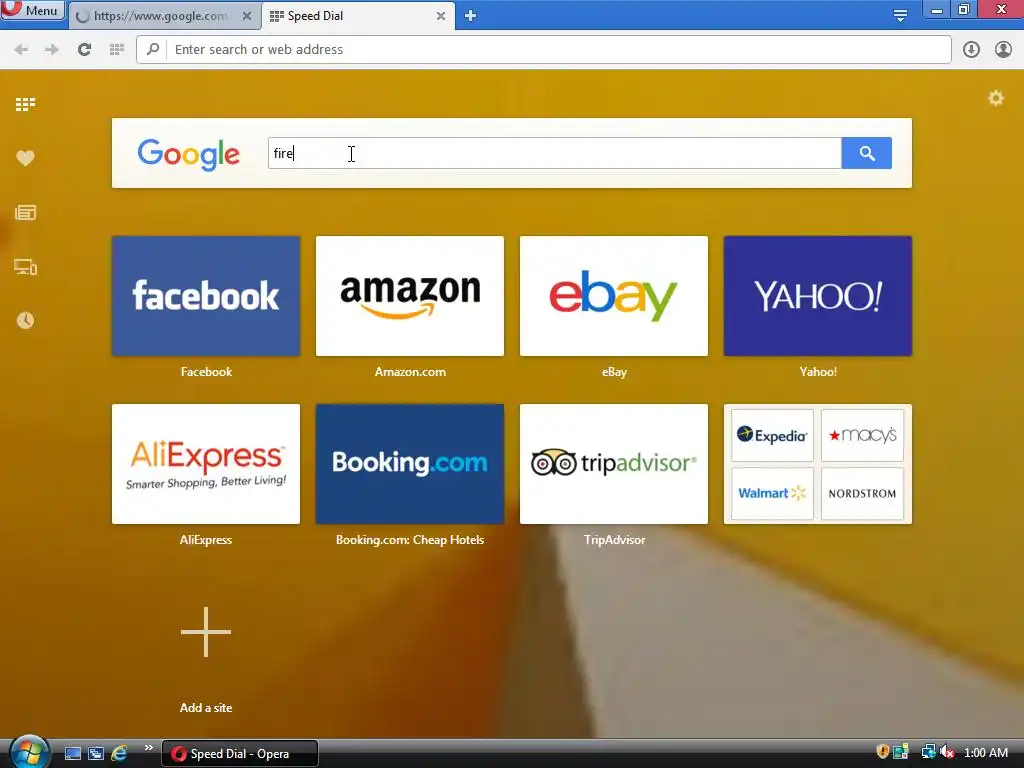Click the Speed Dial grid icon in toolbar
The image size is (1024, 768).
point(116,50)
